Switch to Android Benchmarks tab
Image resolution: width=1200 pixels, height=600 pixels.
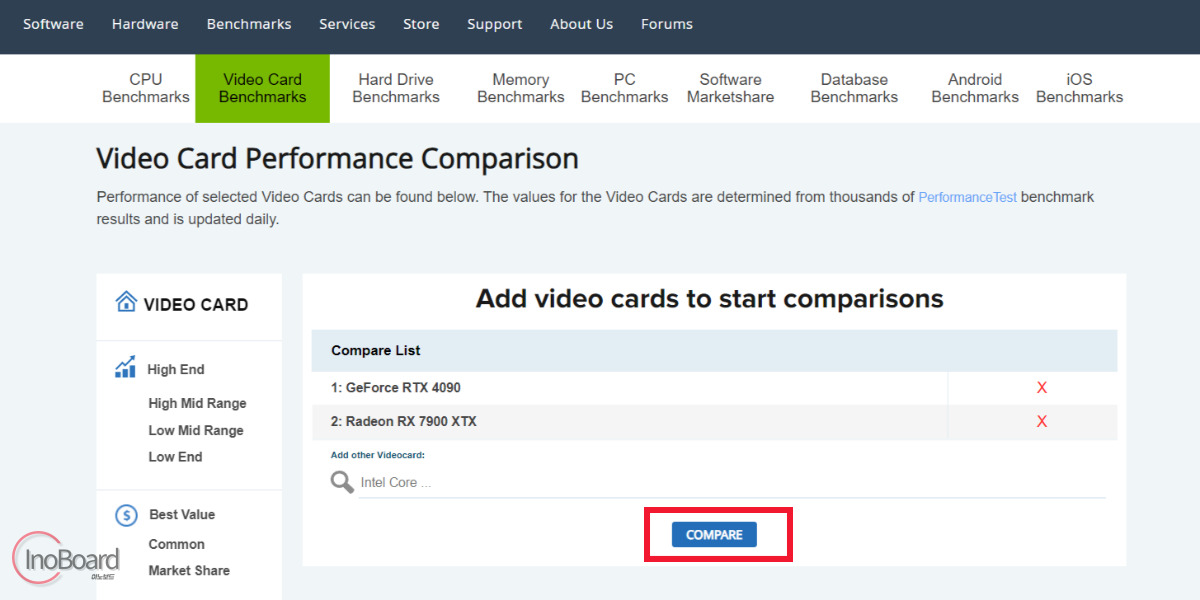click(975, 88)
